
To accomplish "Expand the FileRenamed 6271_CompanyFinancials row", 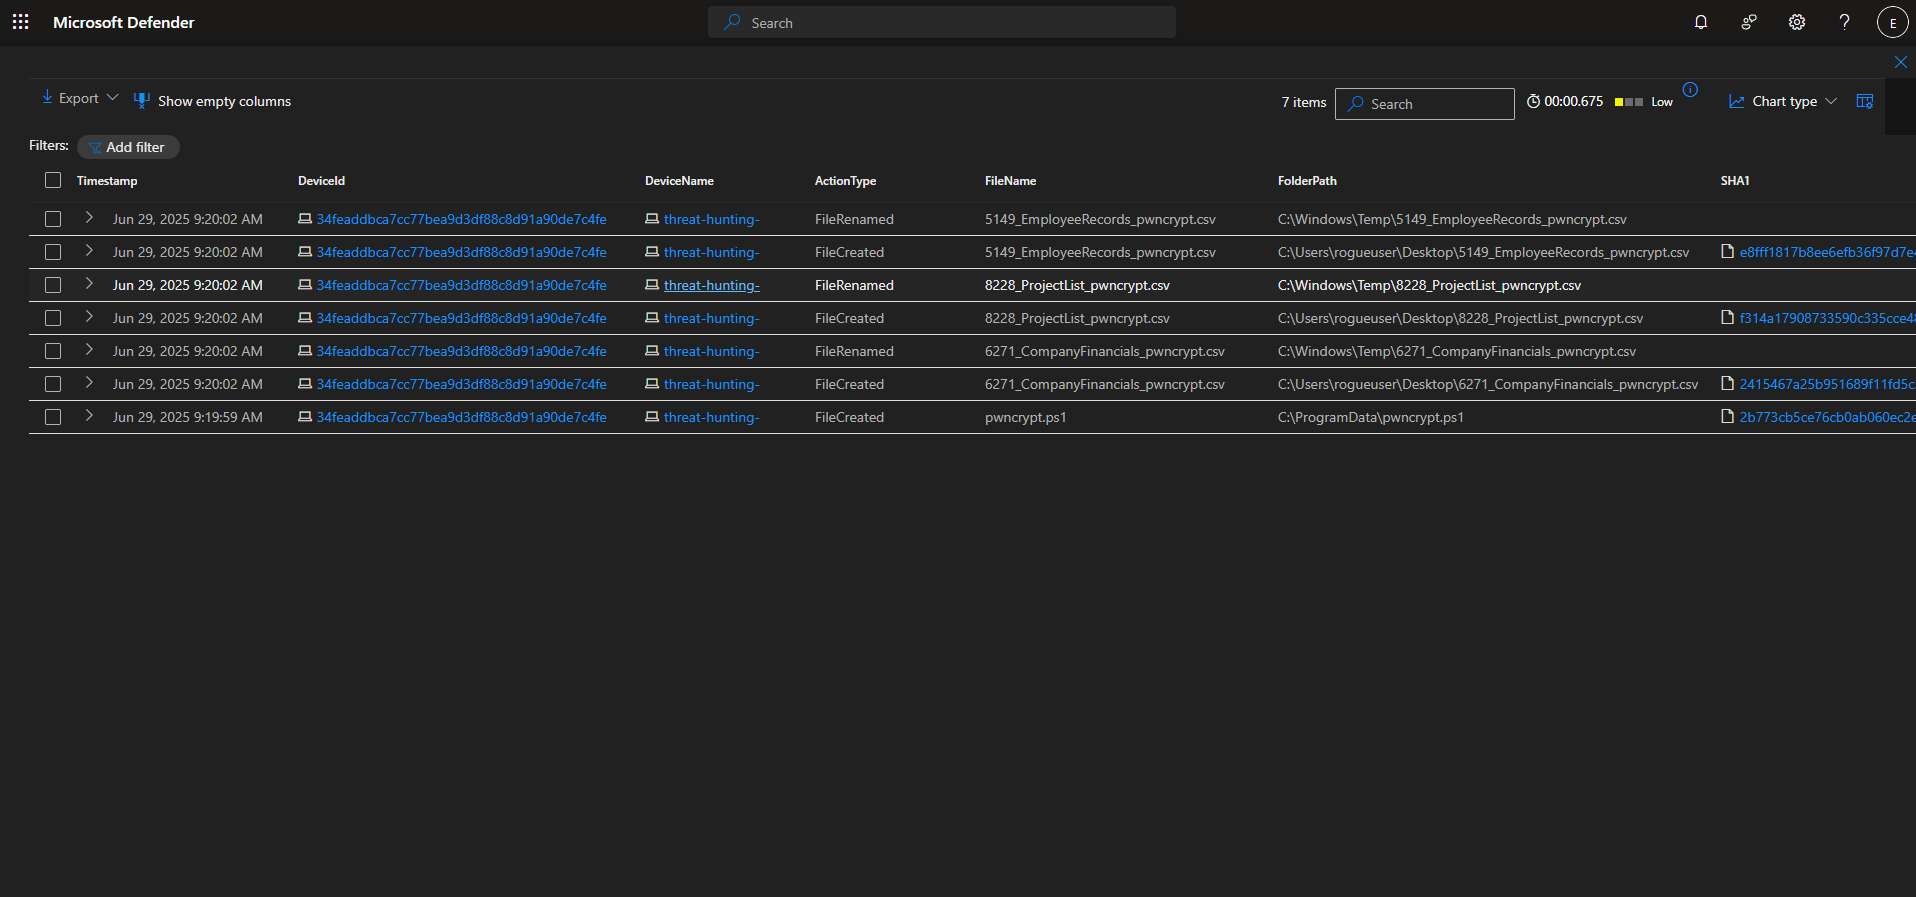I will tap(89, 350).
